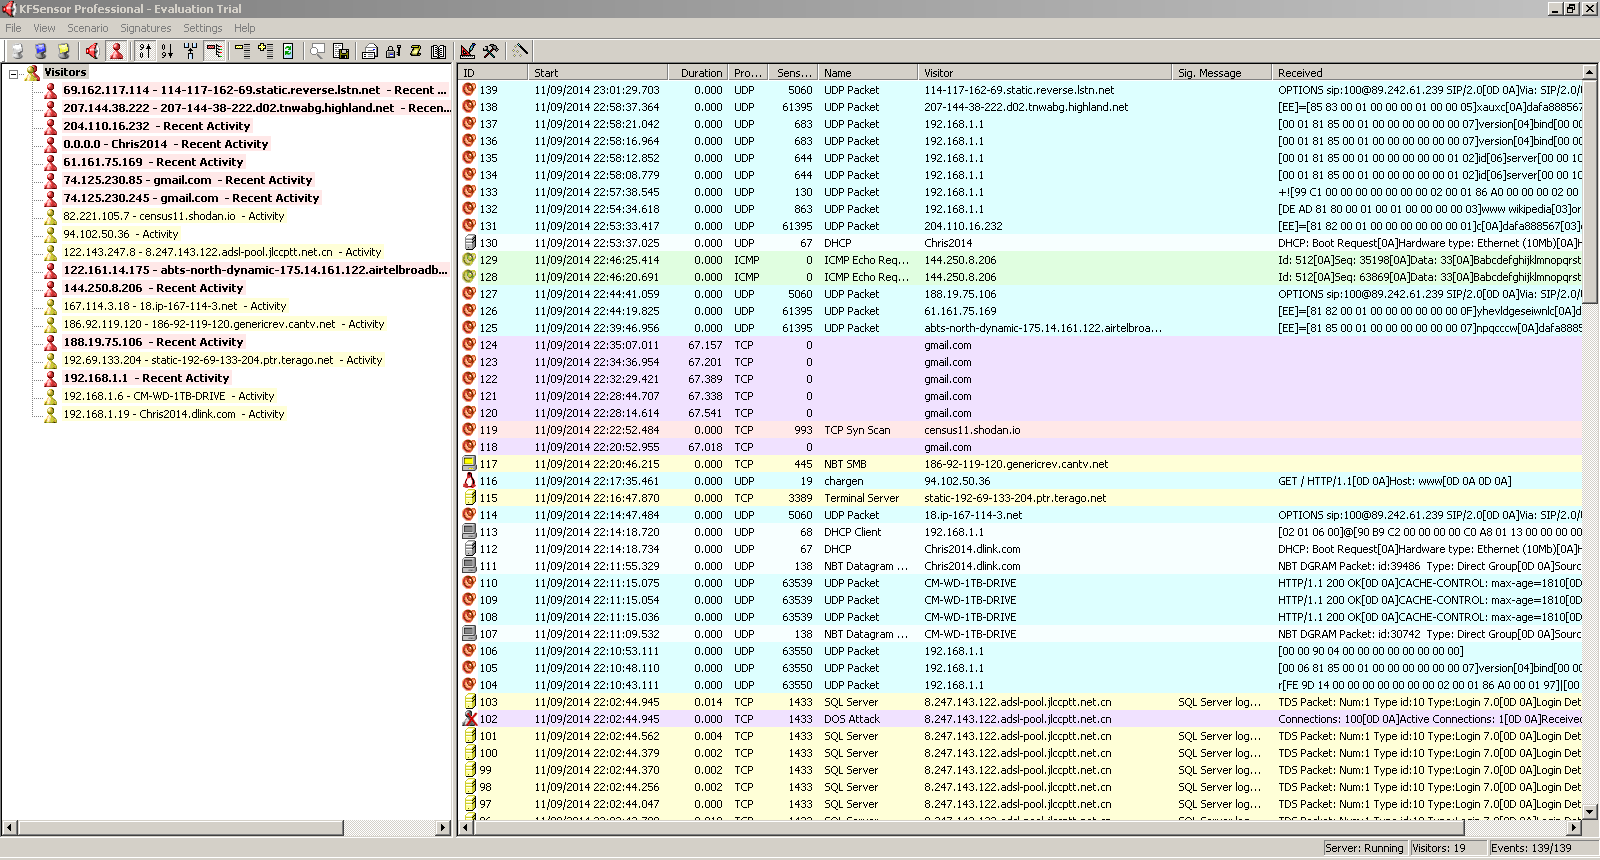Click the stop server toolbar icon

(17, 50)
